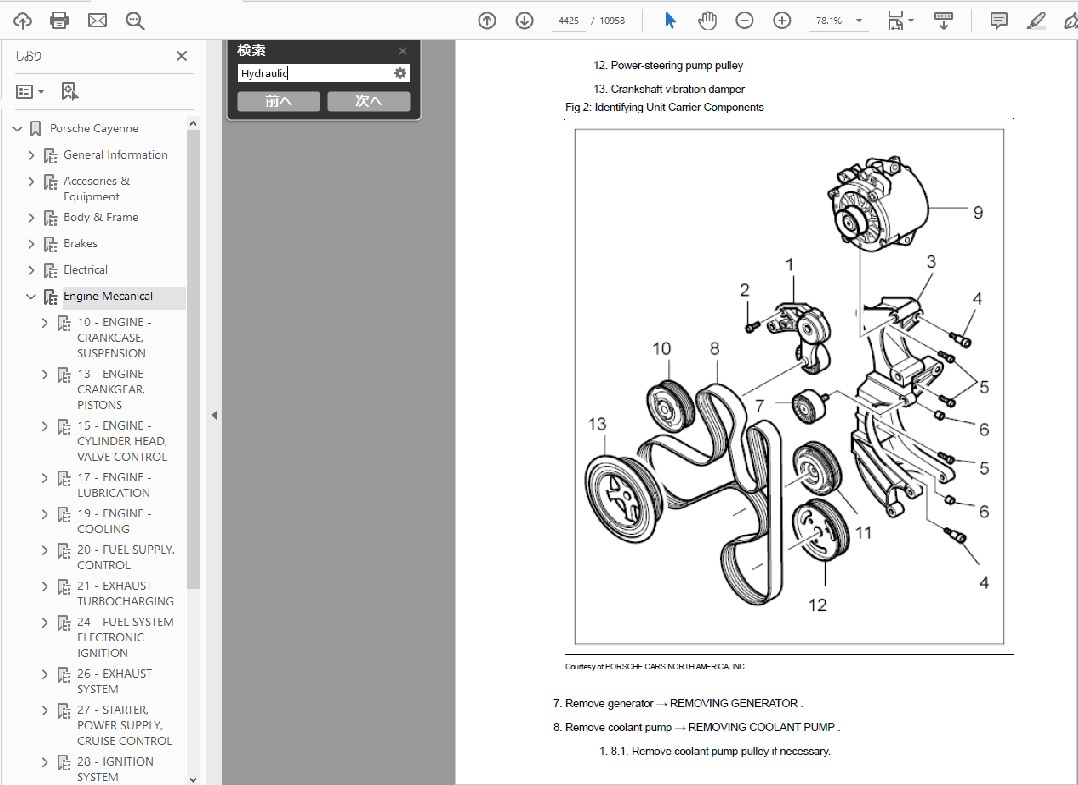1078x785 pixels.
Task: Open 26 - EXHAUST SYSTEM bookmark
Action: [114, 681]
